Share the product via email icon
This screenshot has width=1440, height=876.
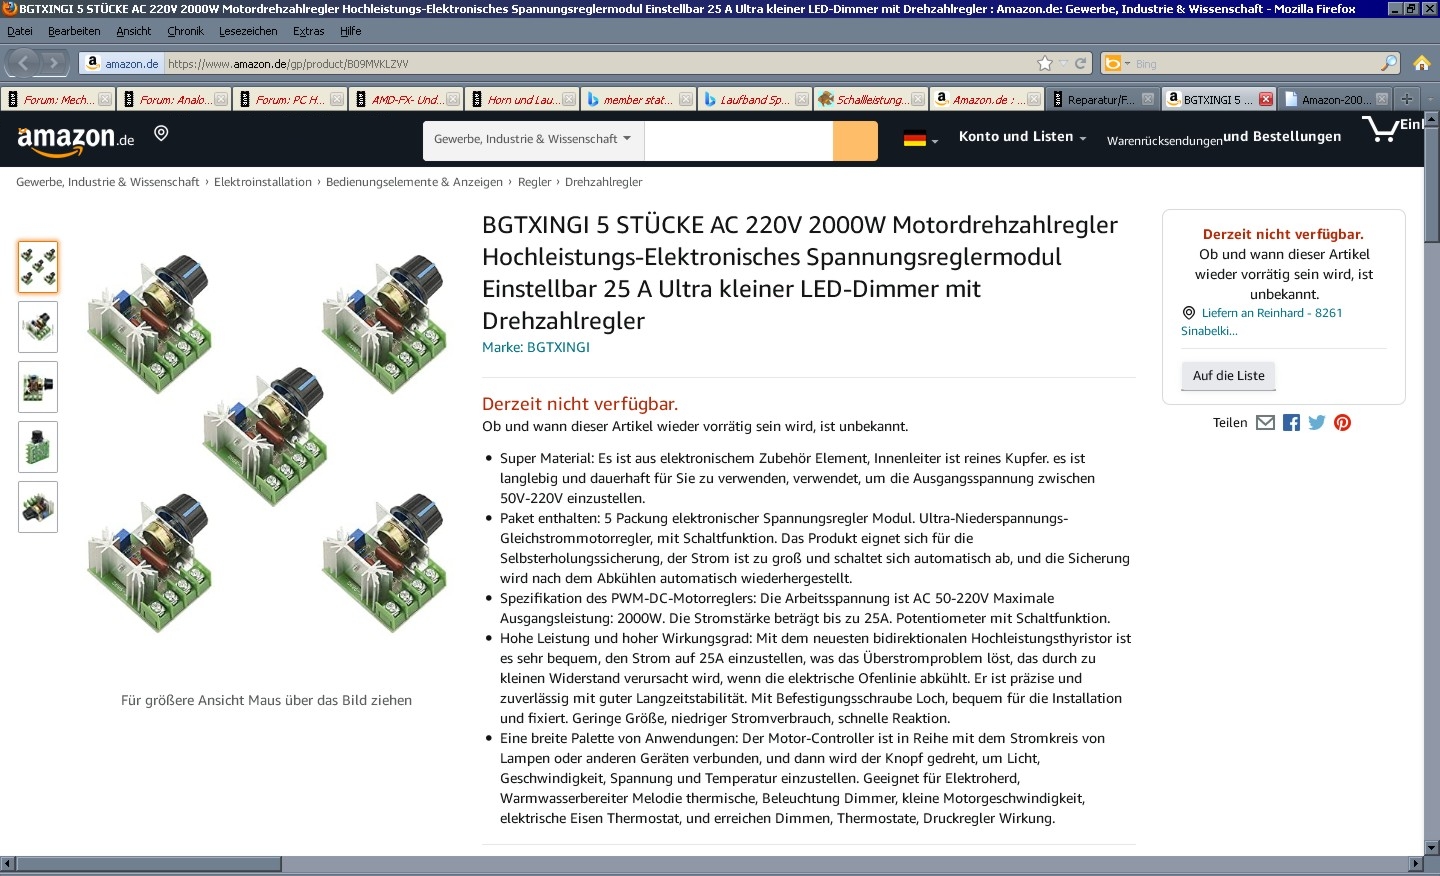click(1265, 422)
